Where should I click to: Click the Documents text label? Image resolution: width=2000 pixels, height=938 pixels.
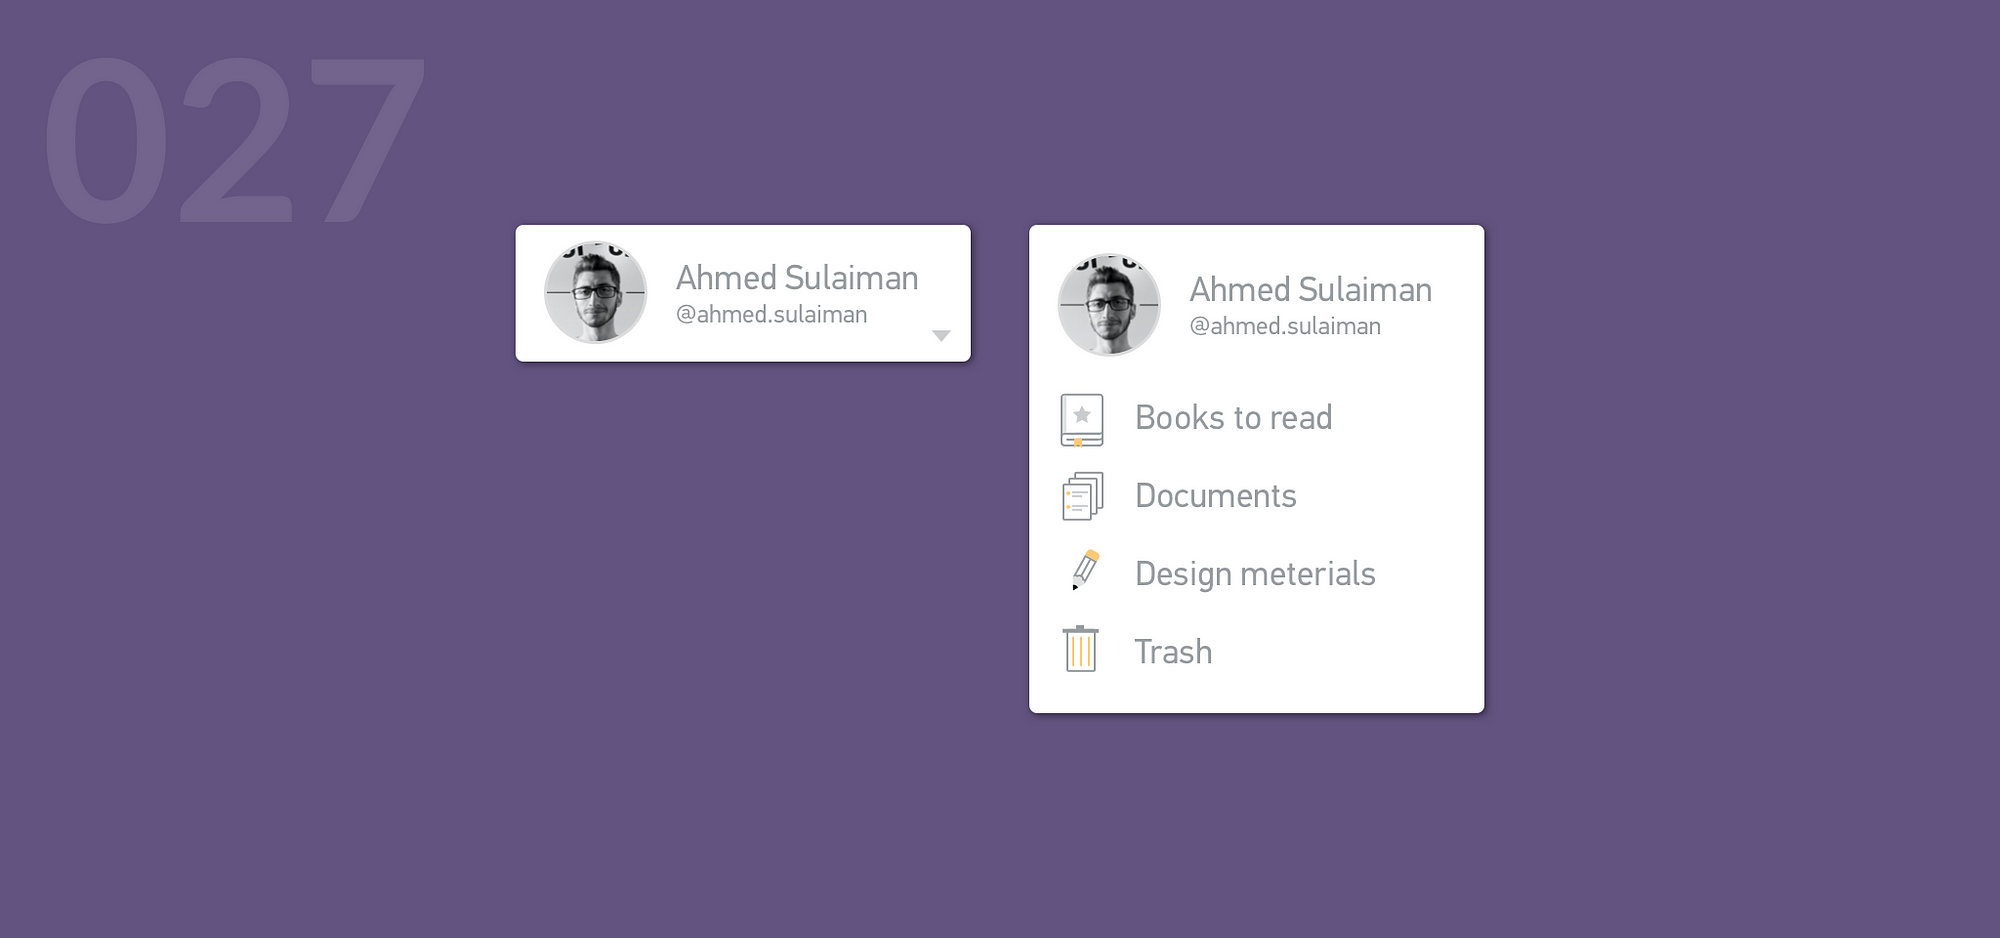1216,496
